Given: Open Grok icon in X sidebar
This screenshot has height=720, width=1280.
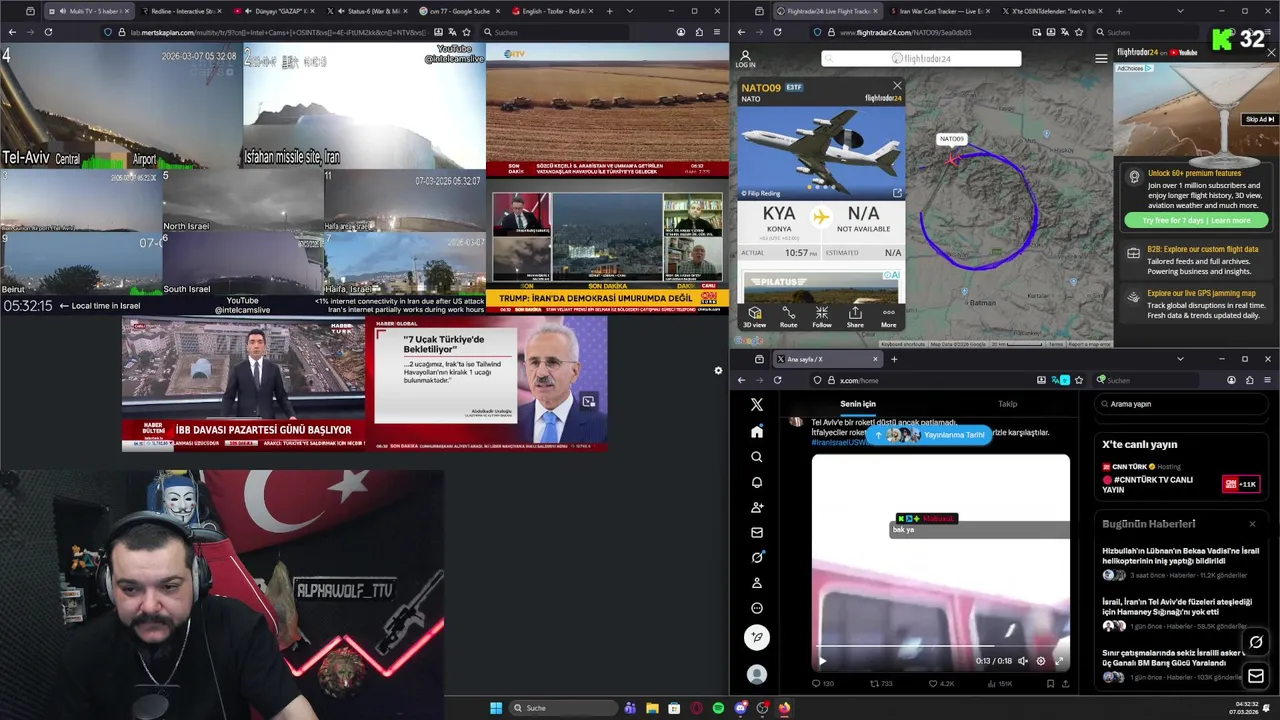Looking at the screenshot, I should point(757,557).
